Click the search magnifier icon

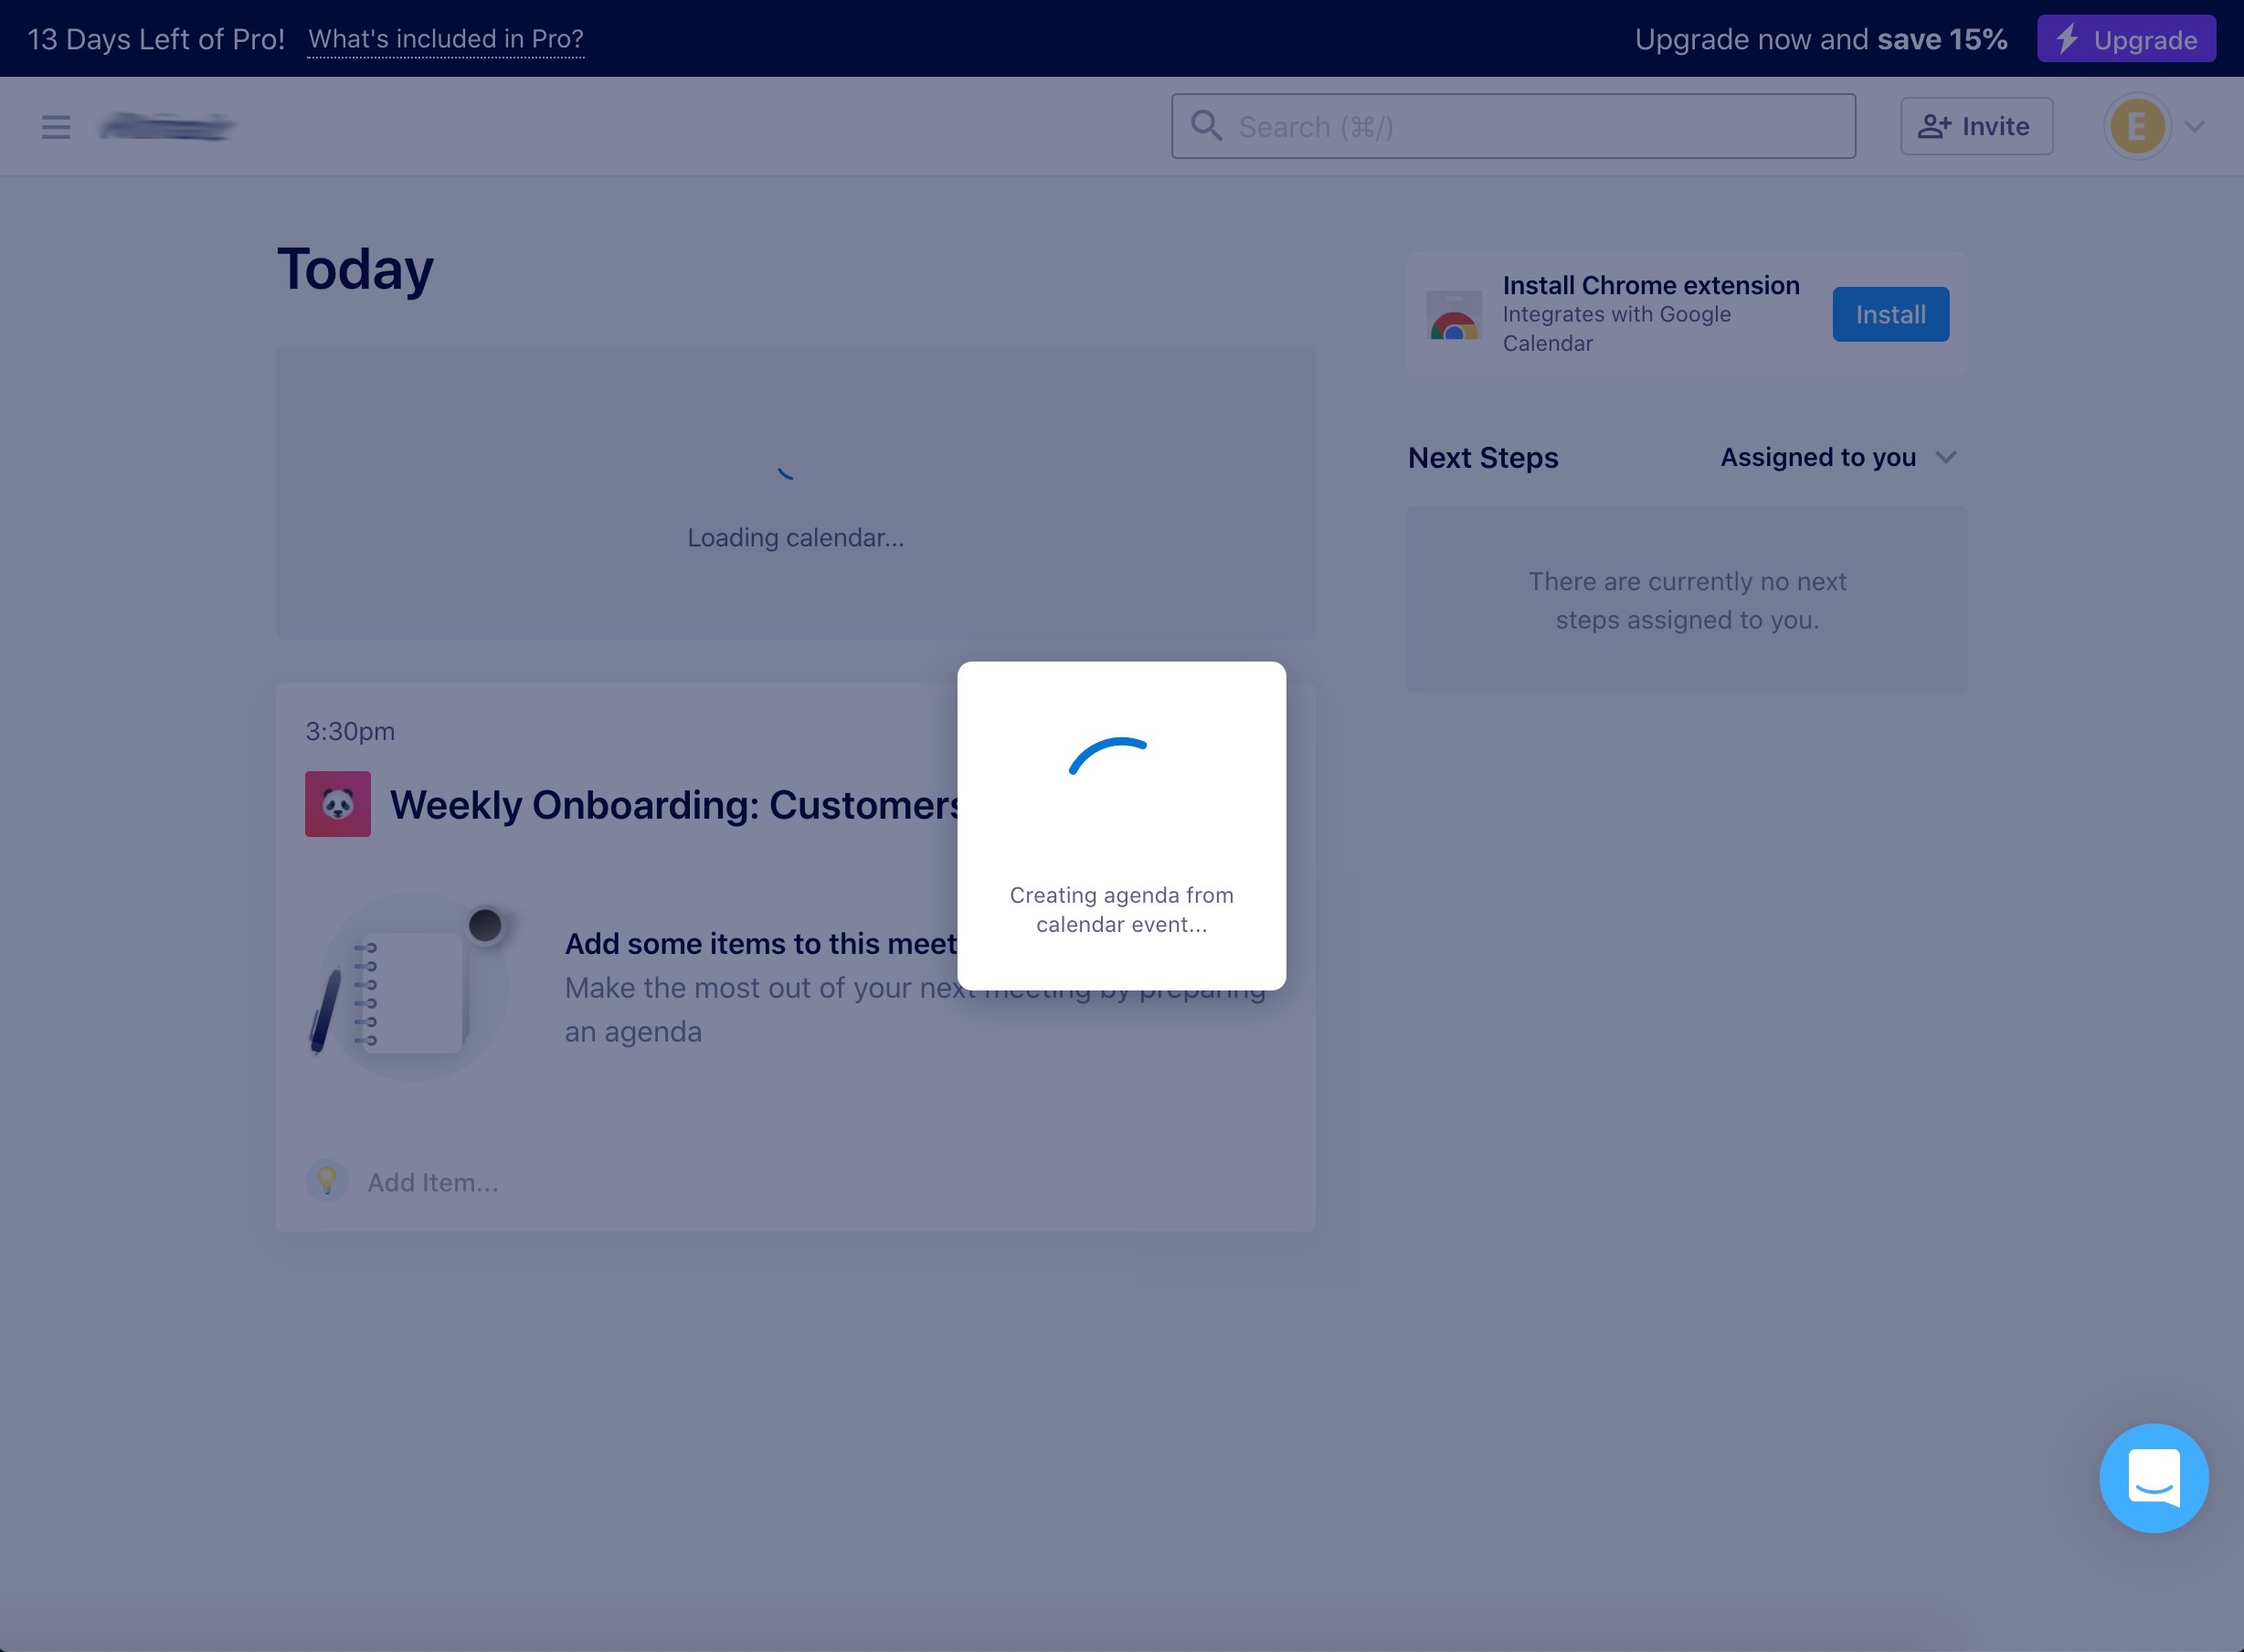[1206, 126]
